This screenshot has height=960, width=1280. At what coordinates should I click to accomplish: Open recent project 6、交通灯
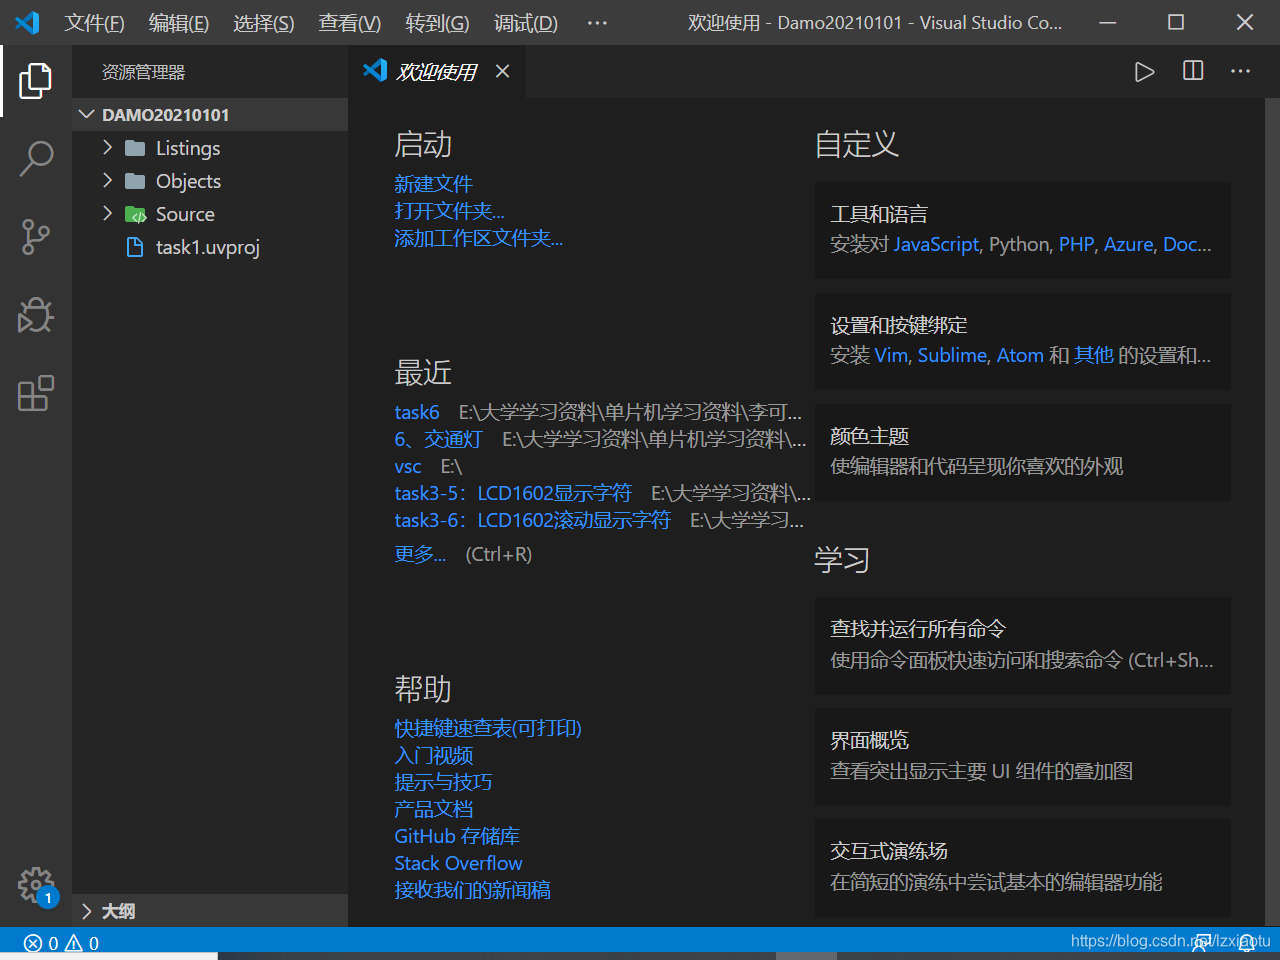click(x=438, y=439)
